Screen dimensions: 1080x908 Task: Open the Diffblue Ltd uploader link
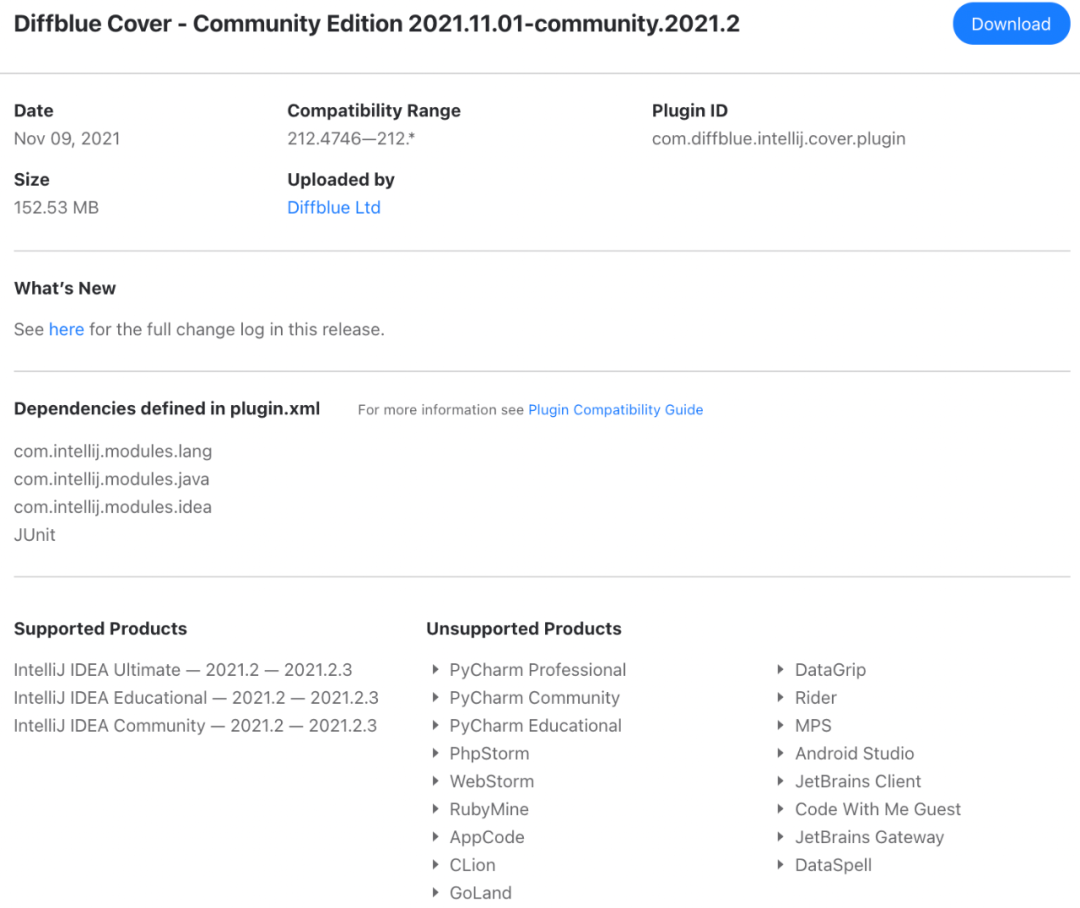pyautogui.click(x=334, y=207)
